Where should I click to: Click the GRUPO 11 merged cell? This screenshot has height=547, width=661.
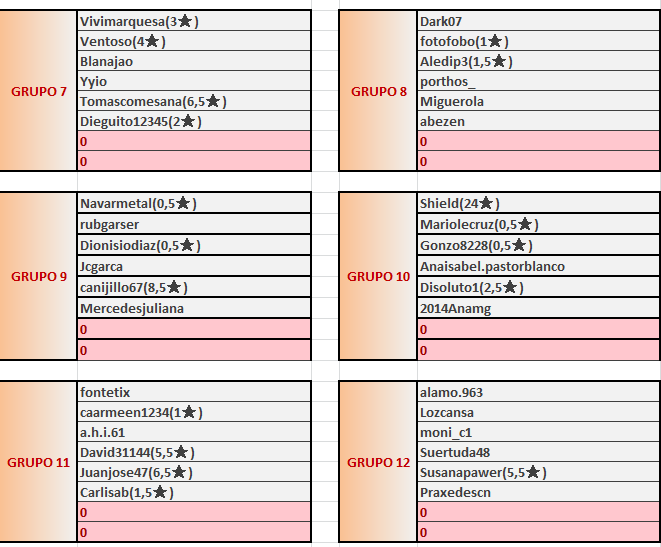[x=39, y=463]
